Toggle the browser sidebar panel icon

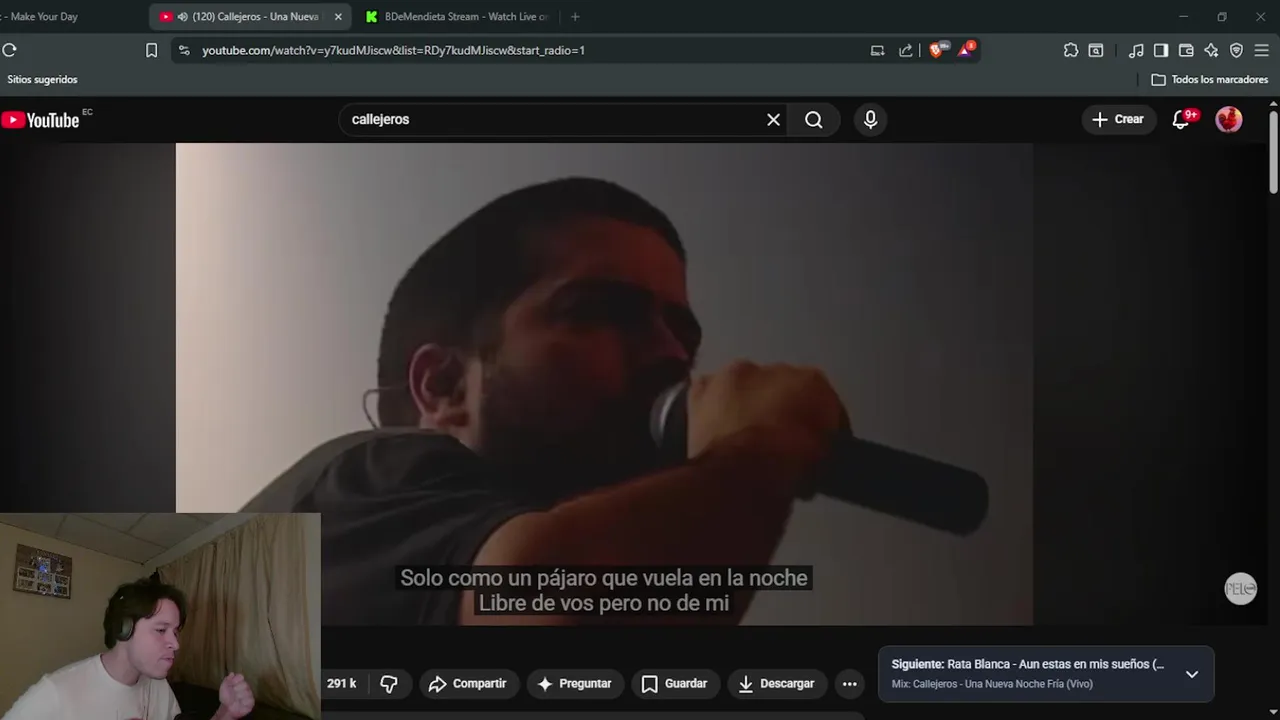tap(1161, 50)
